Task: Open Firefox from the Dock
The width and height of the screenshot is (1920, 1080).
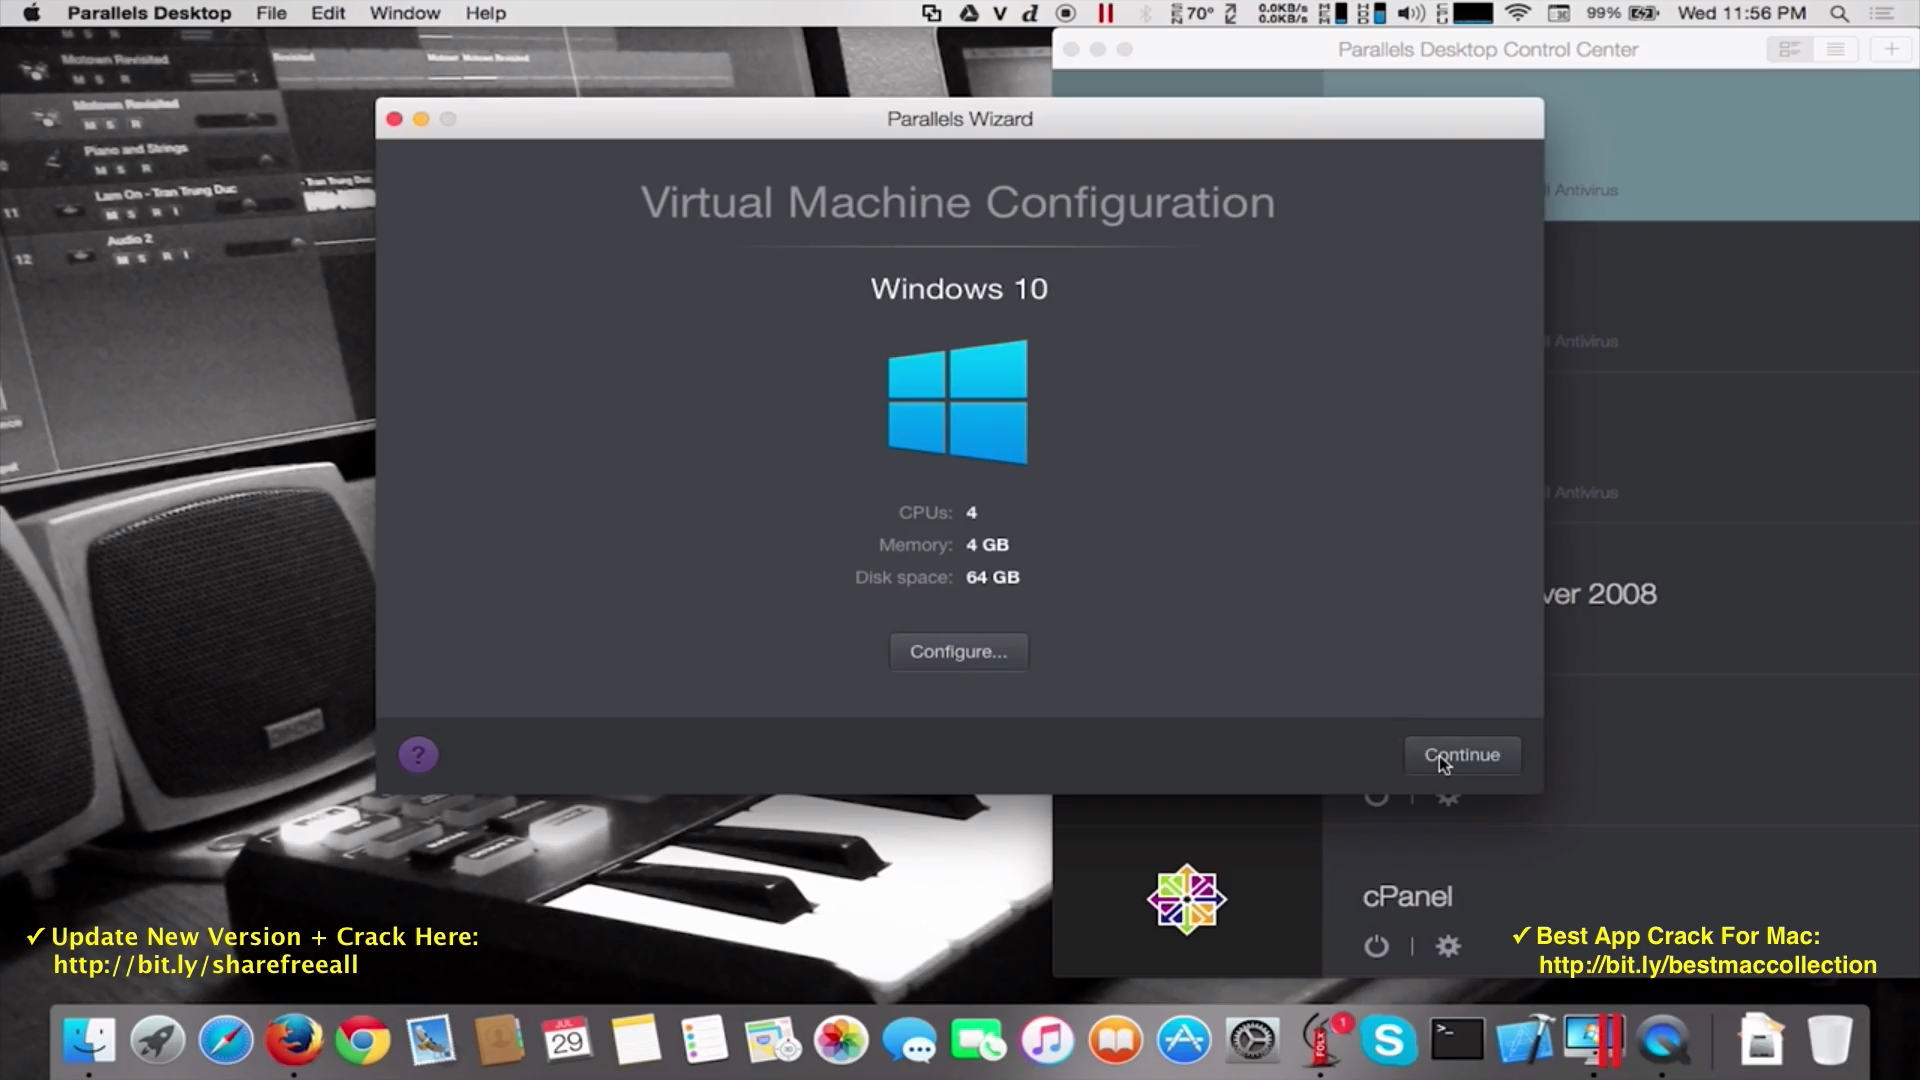Action: coord(294,1041)
